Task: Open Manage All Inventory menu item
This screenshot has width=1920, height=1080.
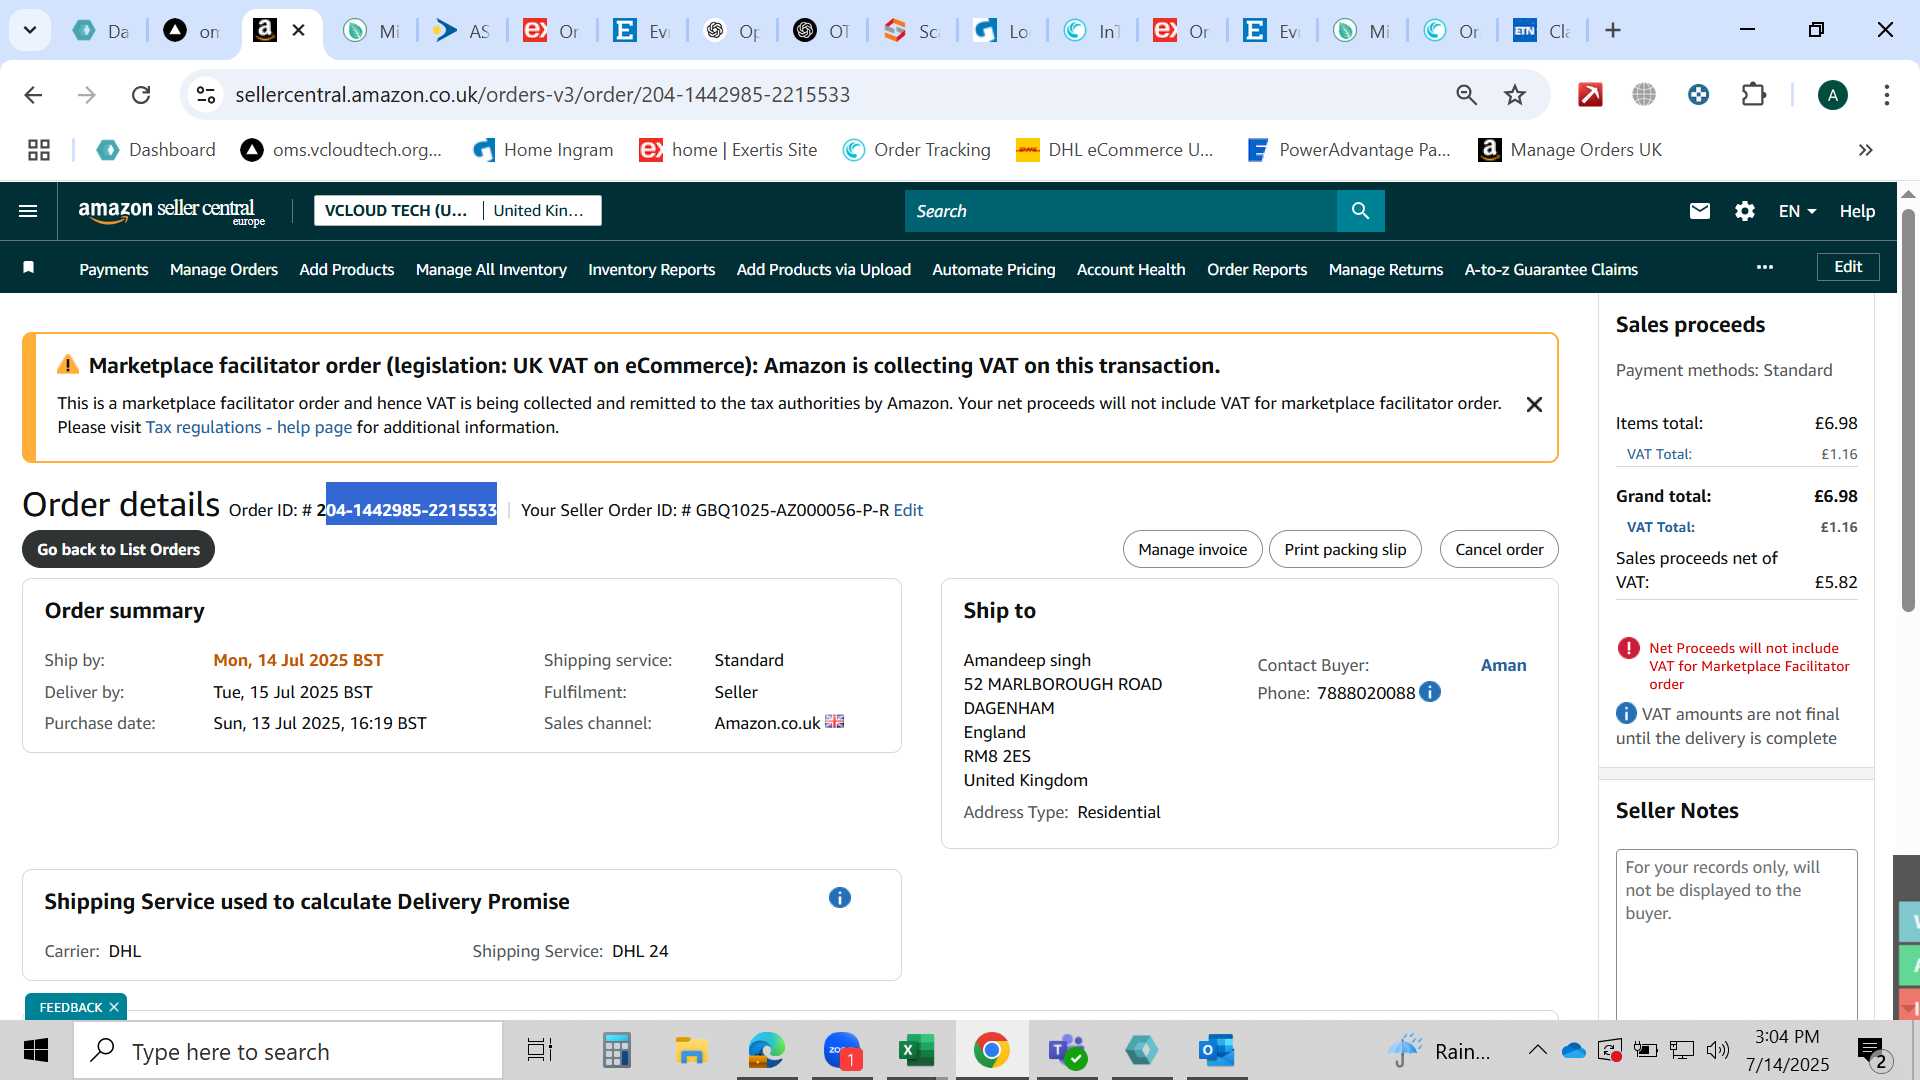Action: 491,269
